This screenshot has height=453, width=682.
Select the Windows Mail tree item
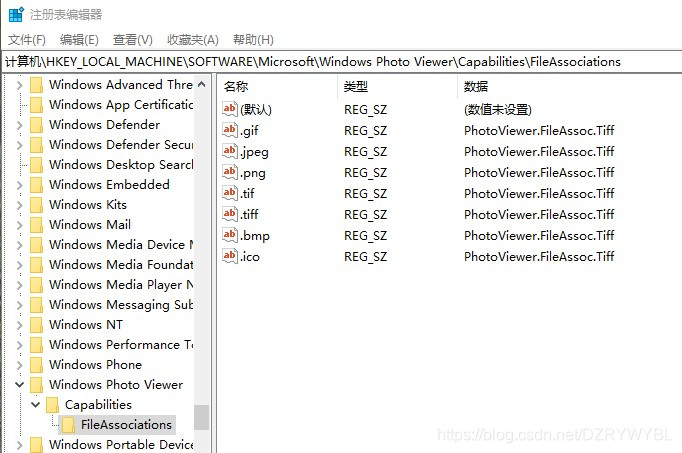click(x=90, y=225)
